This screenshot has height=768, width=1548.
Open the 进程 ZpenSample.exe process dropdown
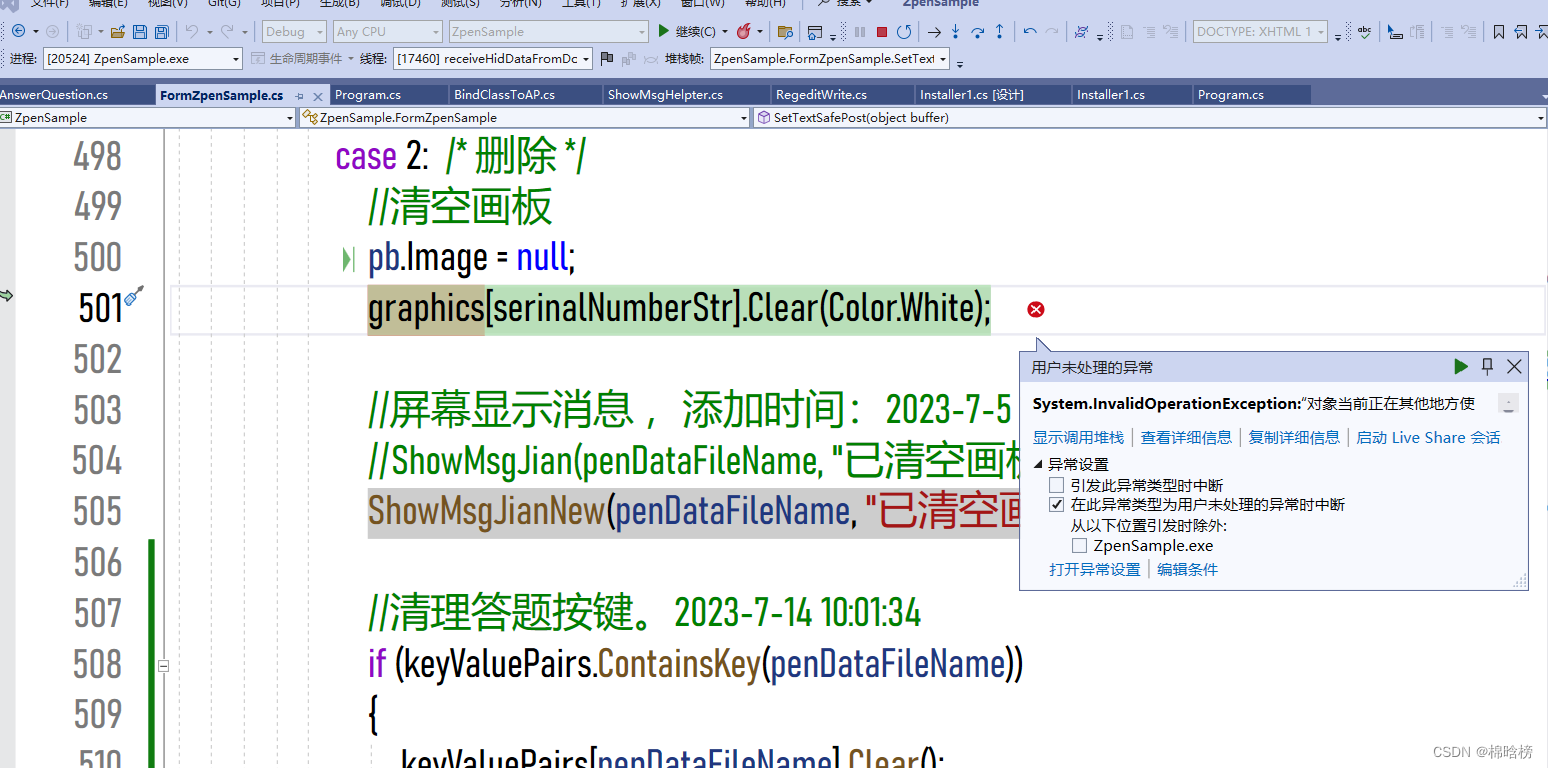coord(142,59)
